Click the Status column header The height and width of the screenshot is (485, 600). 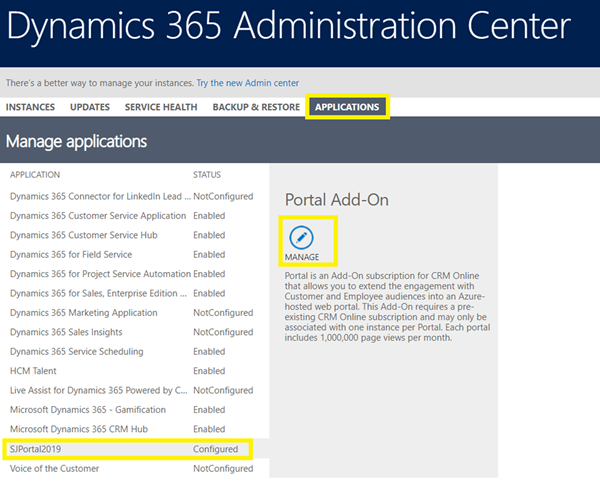[207, 175]
